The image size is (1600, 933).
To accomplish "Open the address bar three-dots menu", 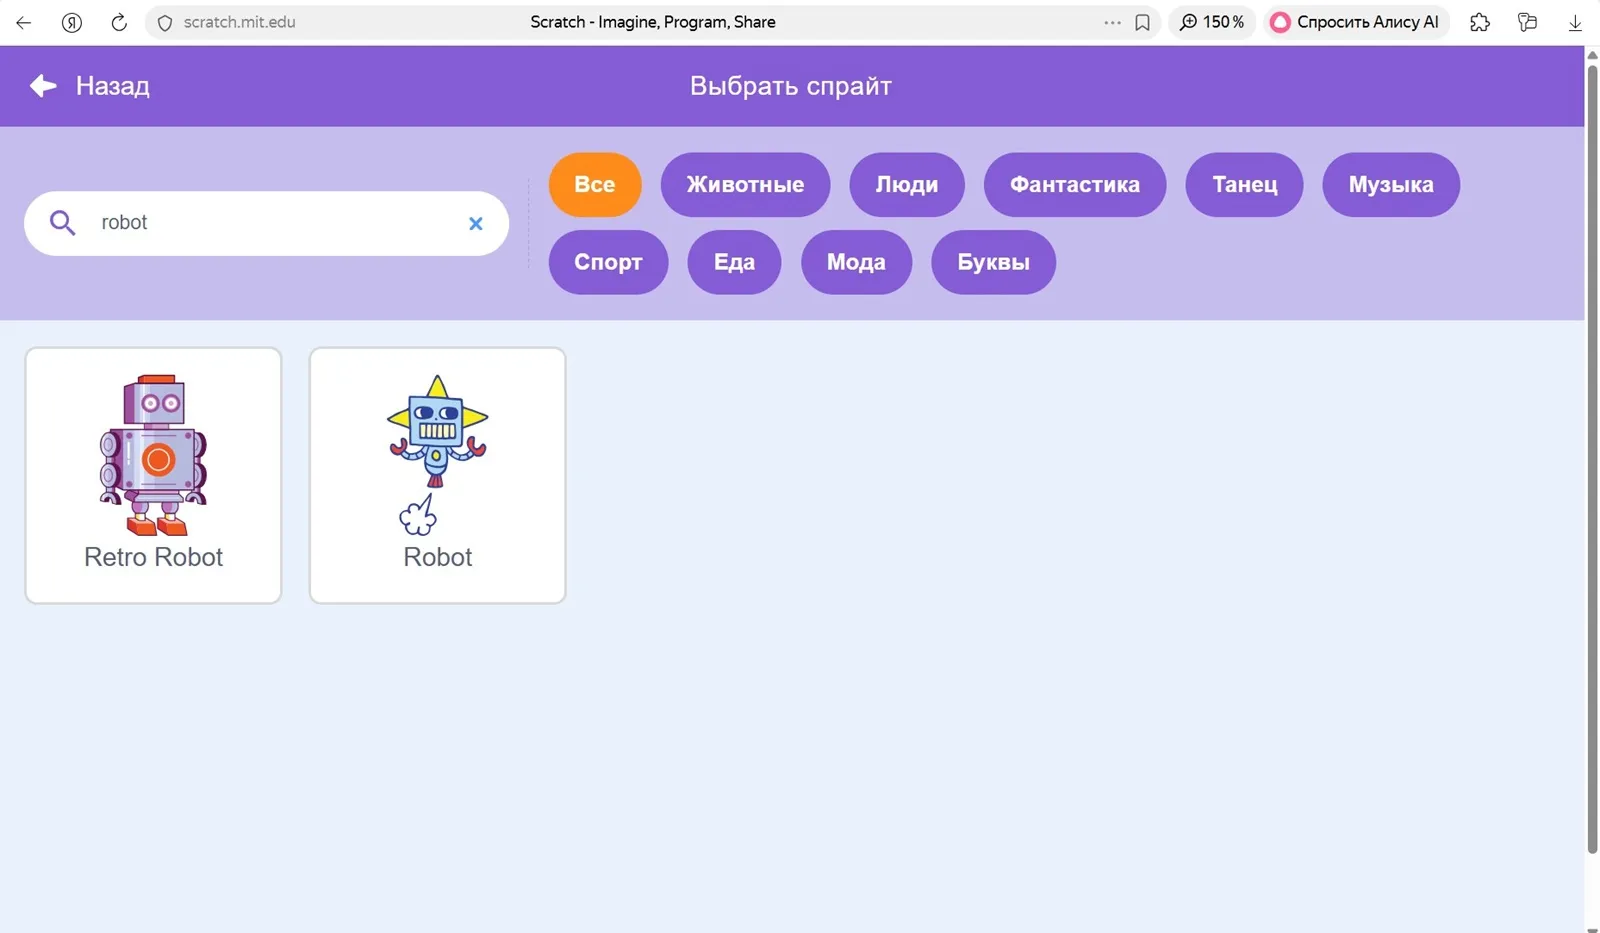I will 1112,22.
